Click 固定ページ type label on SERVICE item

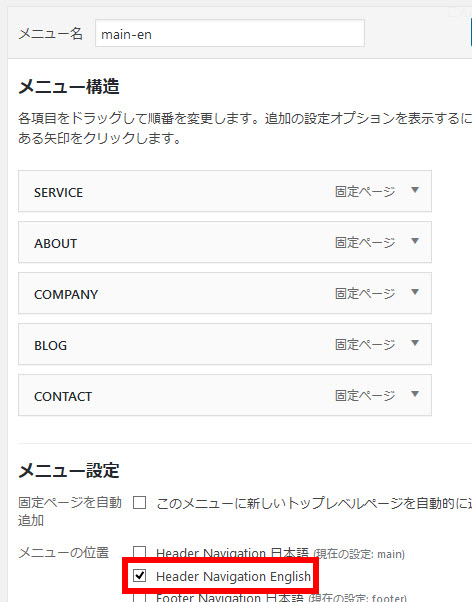tap(365, 191)
